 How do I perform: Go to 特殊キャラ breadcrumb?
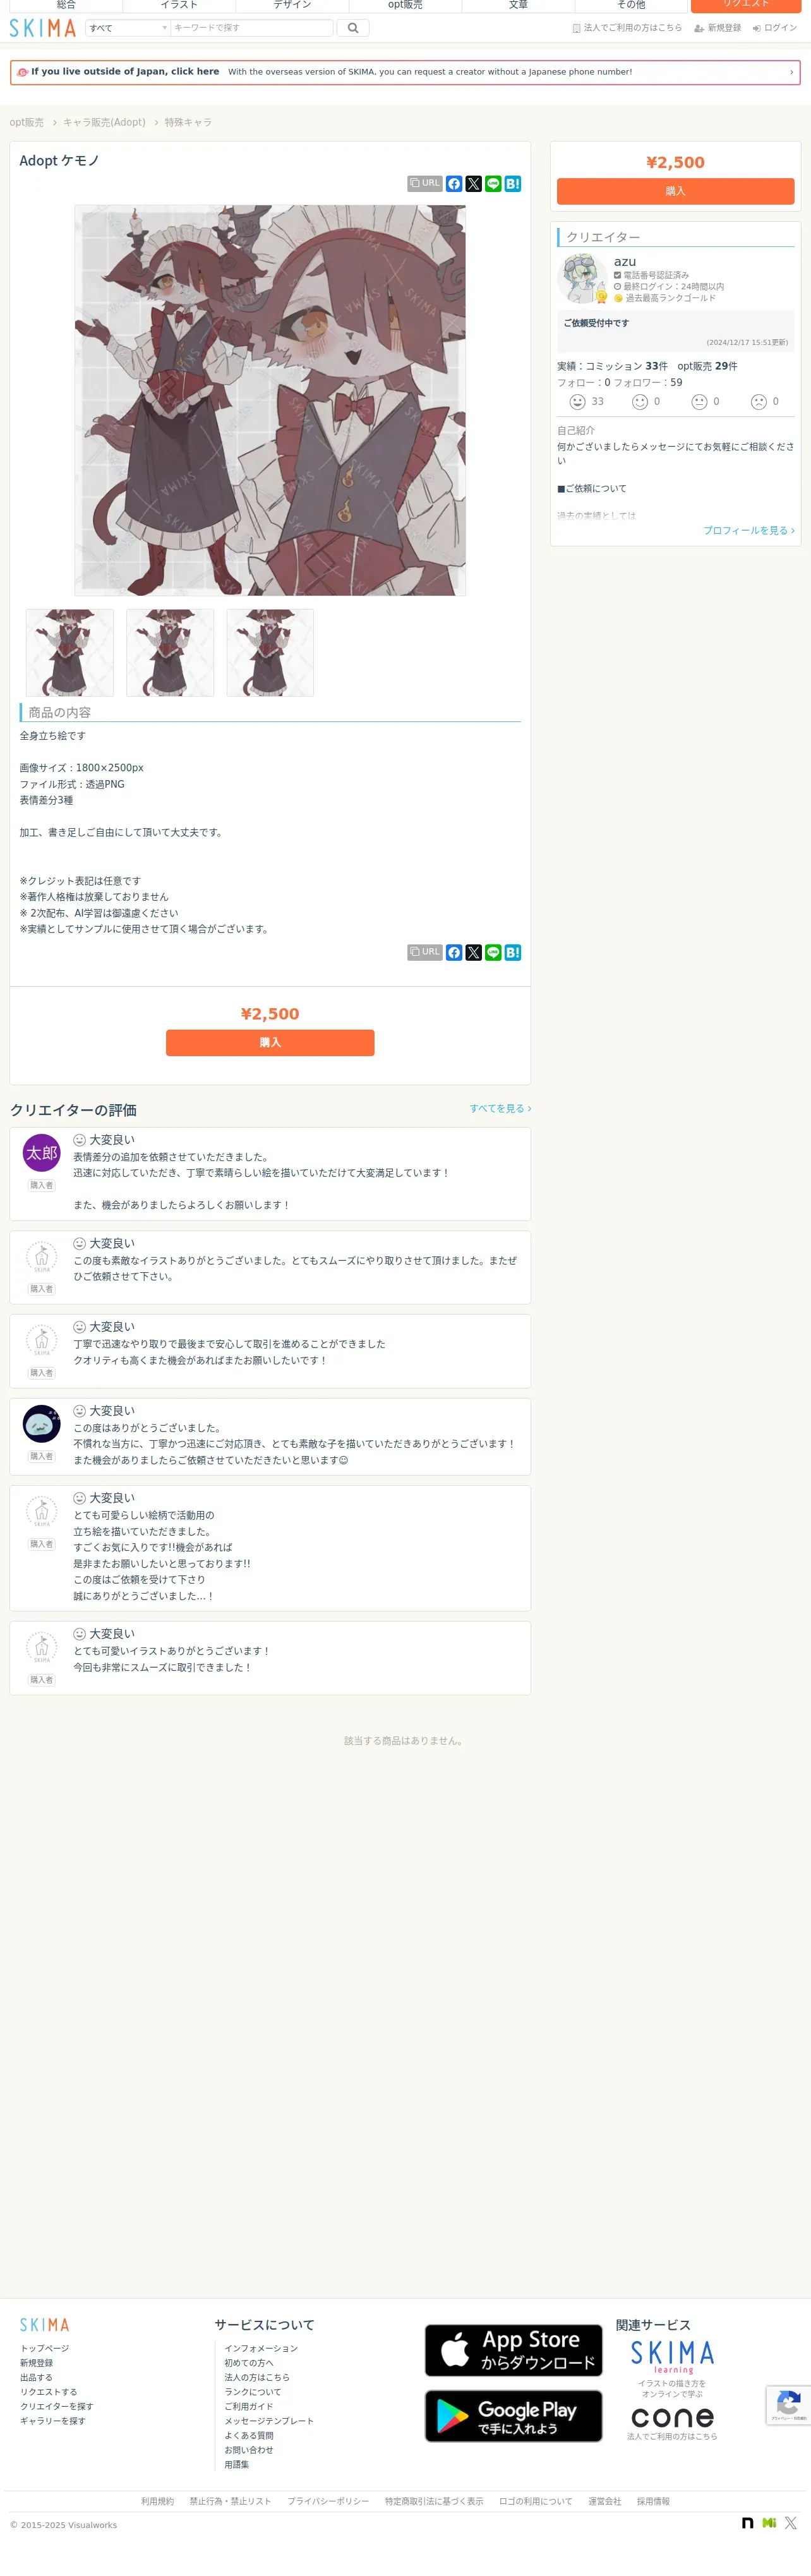188,122
